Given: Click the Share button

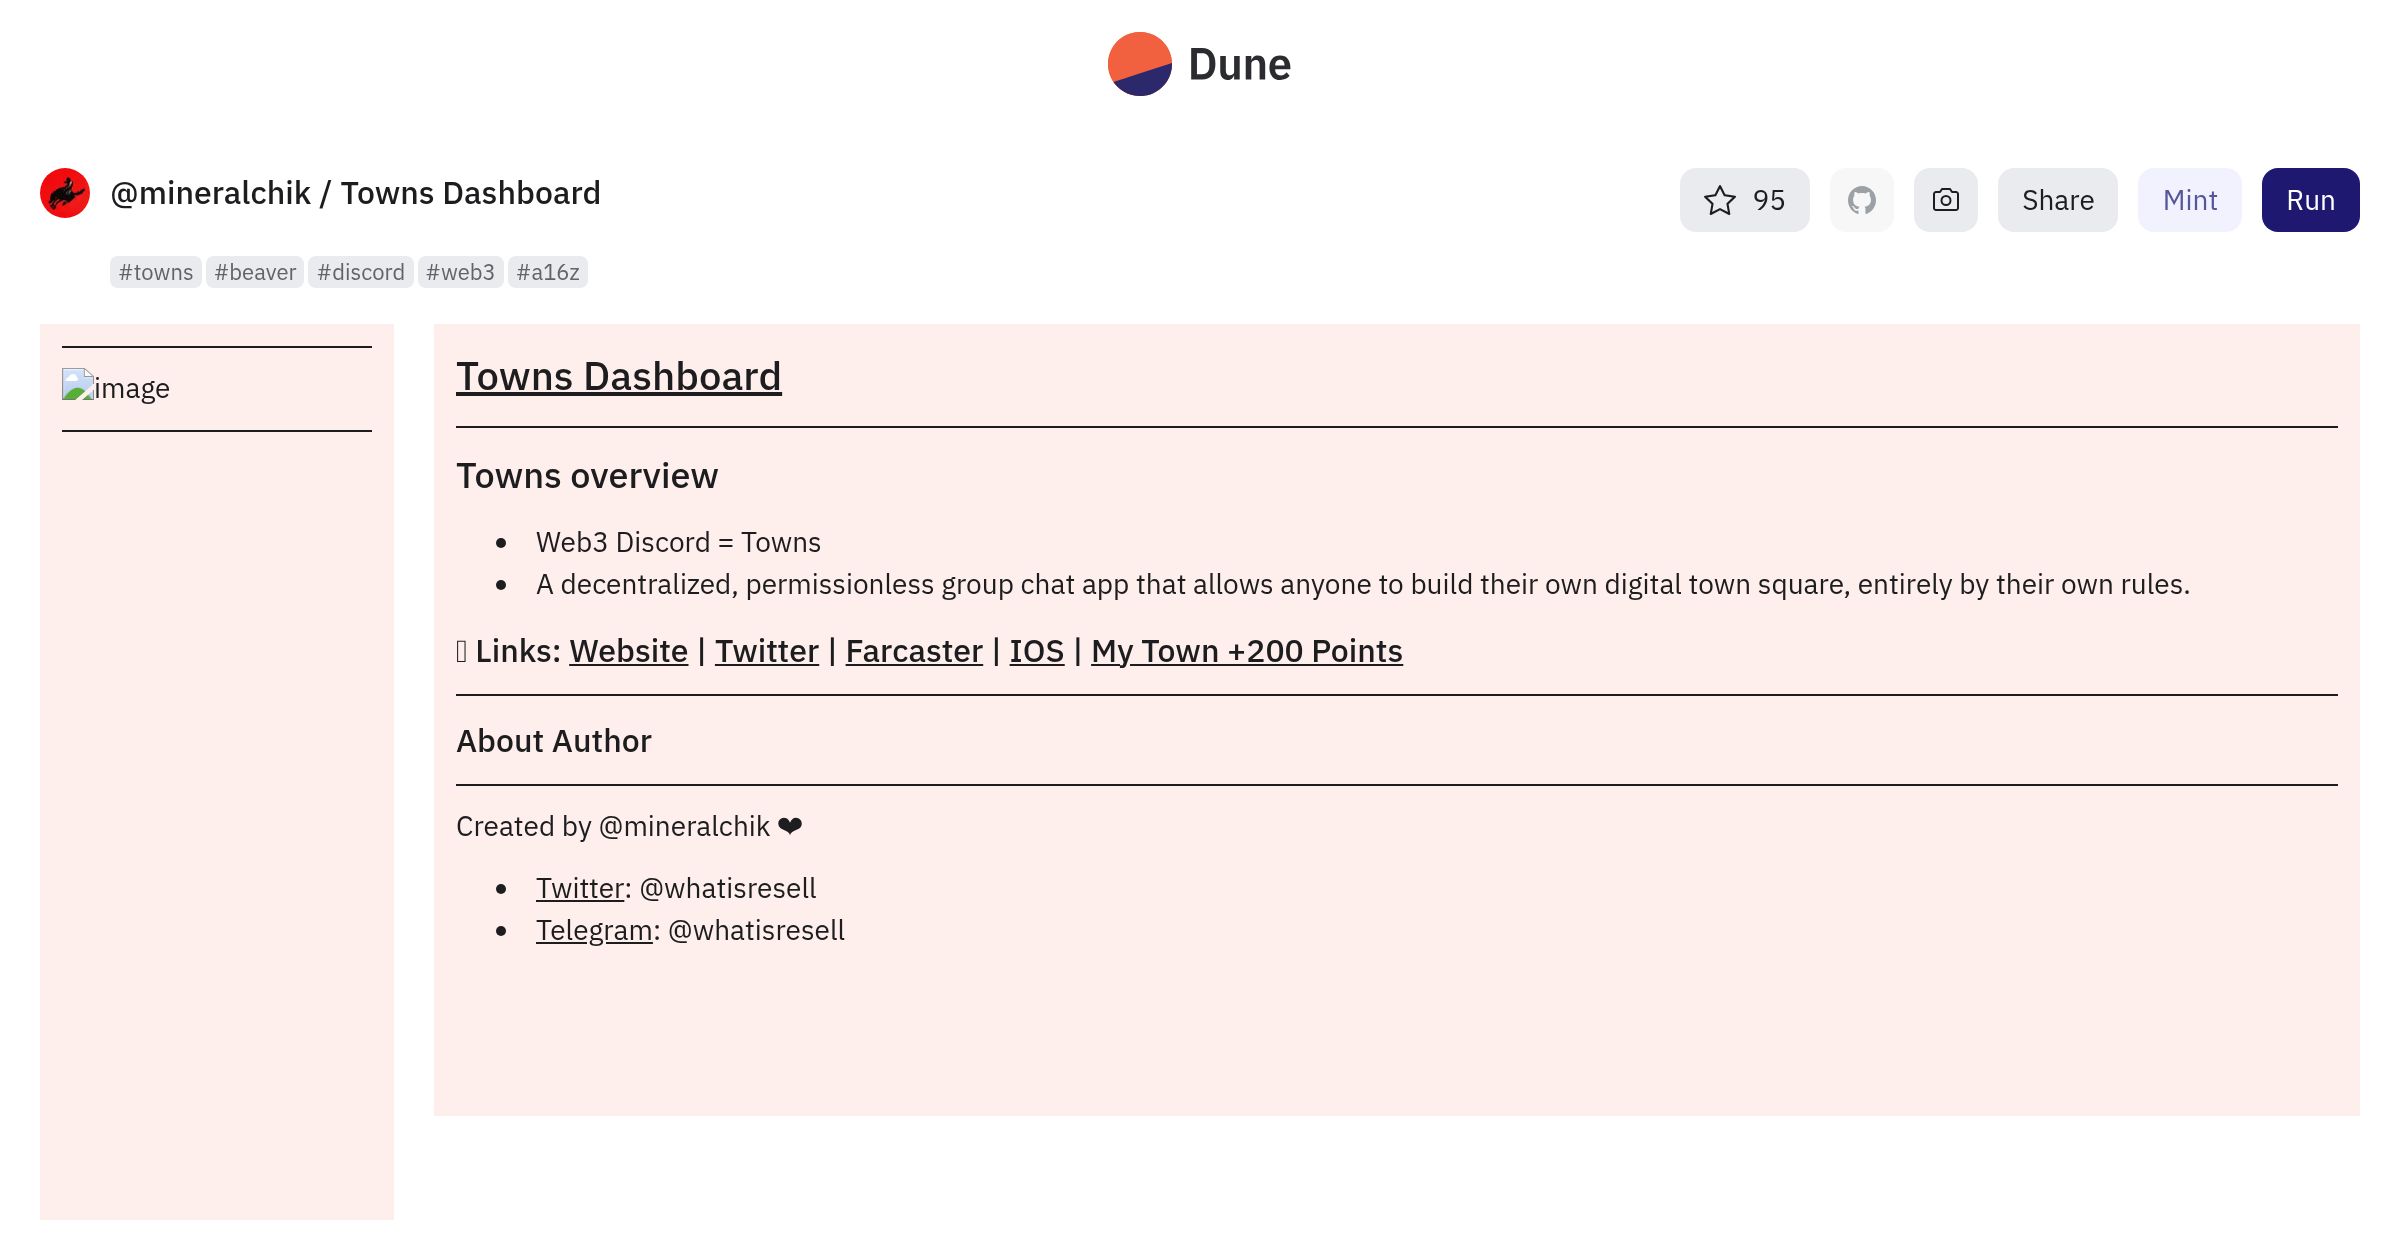Looking at the screenshot, I should [x=2057, y=200].
